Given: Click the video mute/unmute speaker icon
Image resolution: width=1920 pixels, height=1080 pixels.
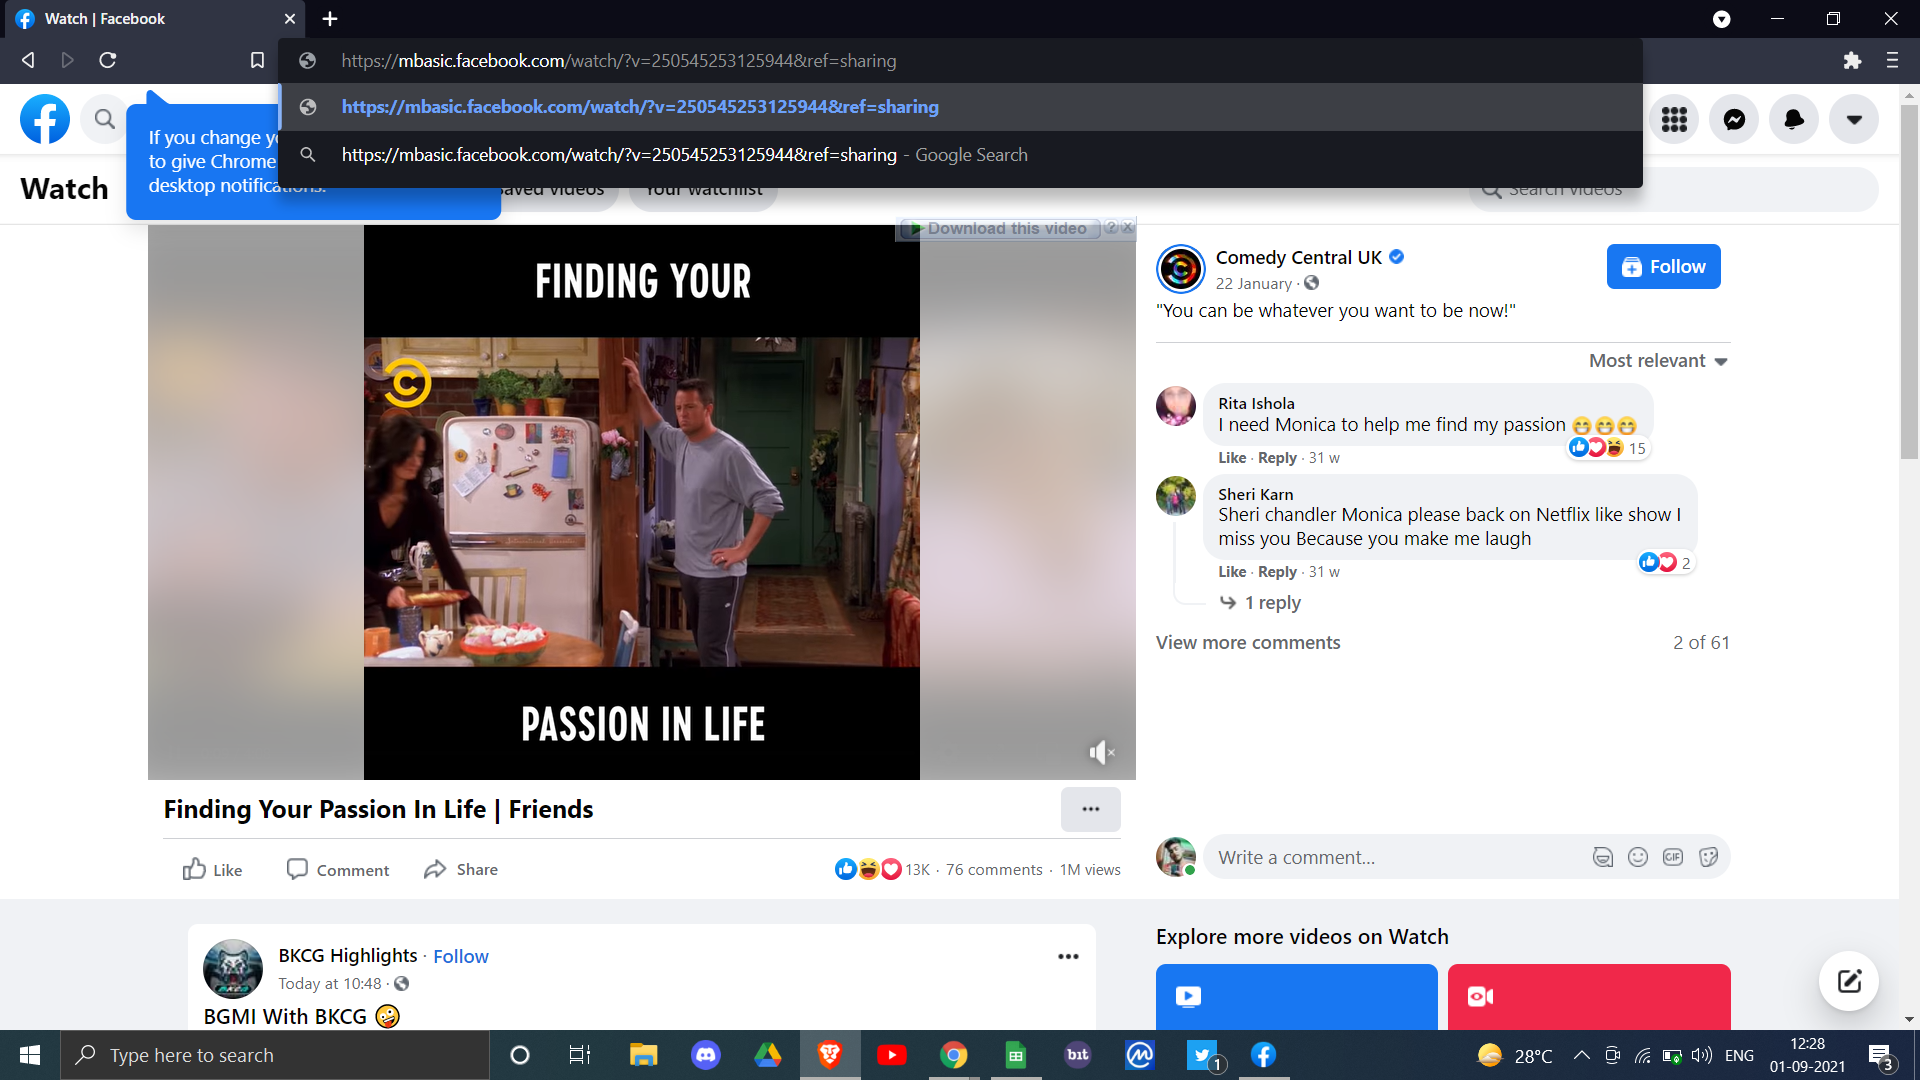Looking at the screenshot, I should coord(1102,752).
